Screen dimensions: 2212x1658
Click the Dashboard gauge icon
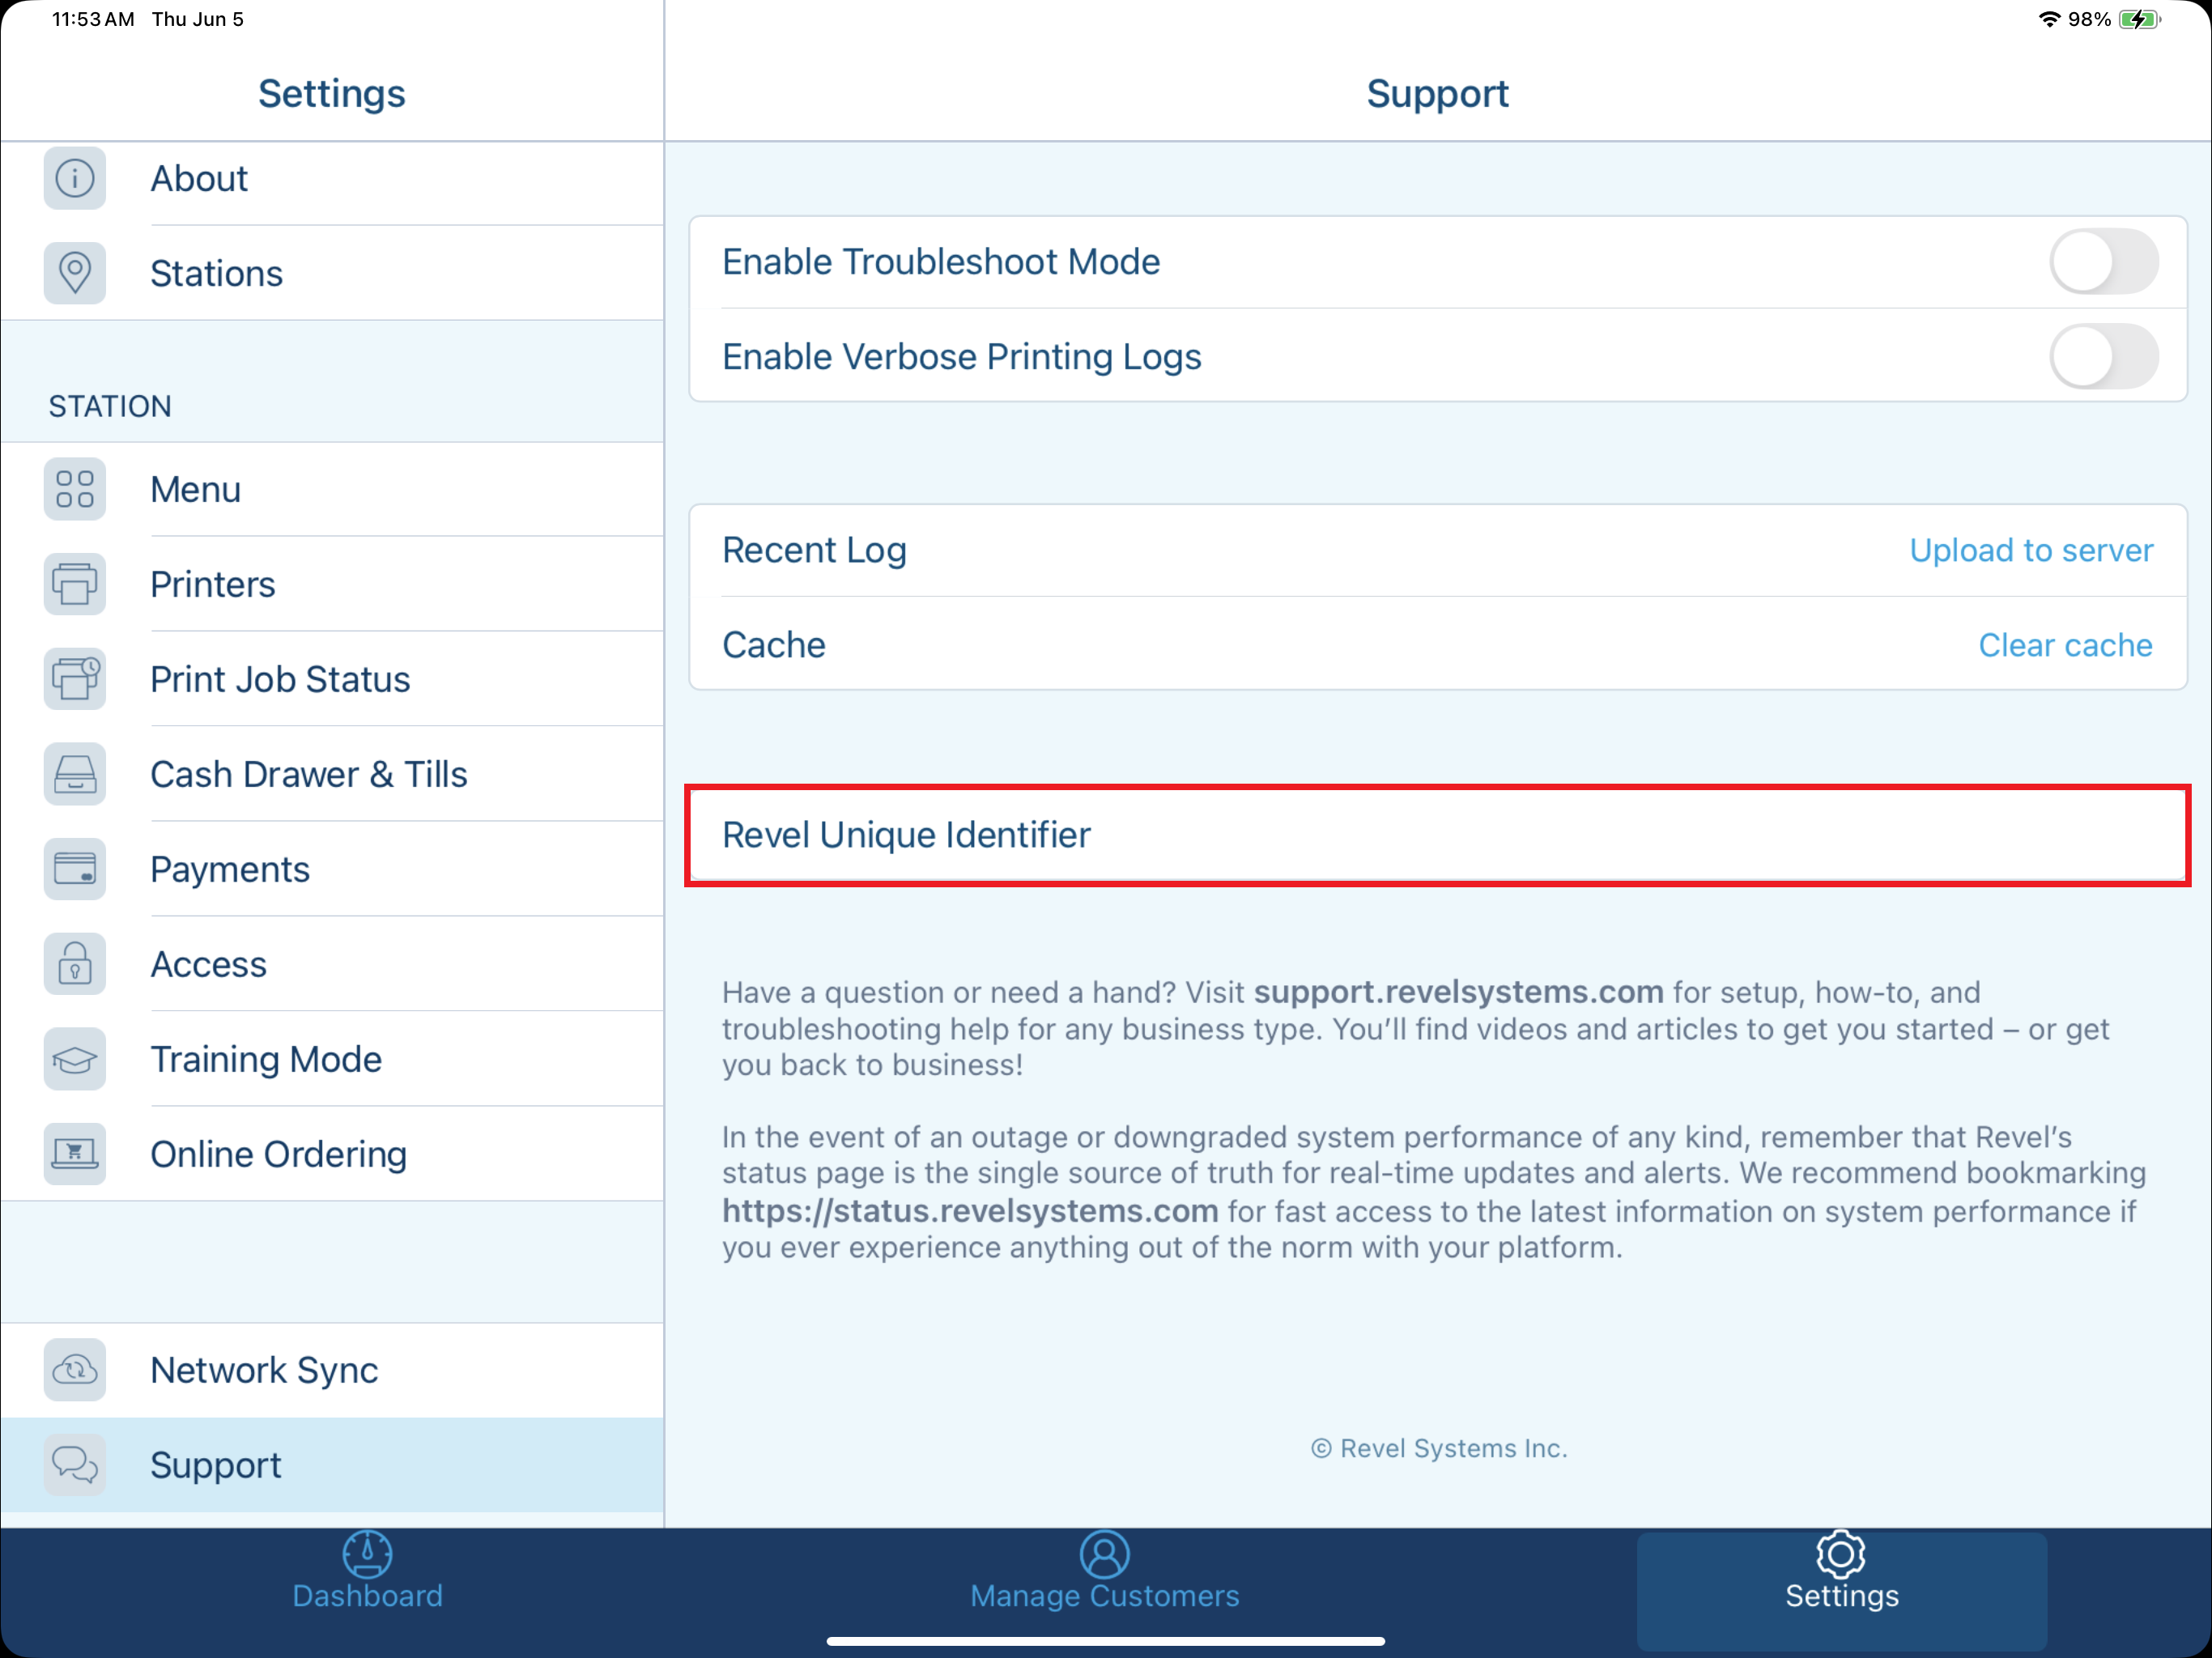(367, 1554)
